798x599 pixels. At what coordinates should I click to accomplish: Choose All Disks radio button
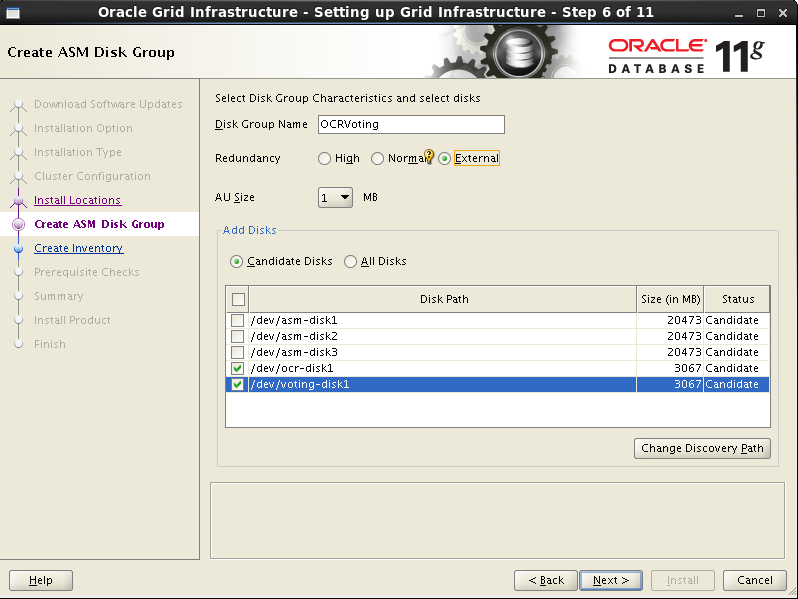click(x=350, y=262)
